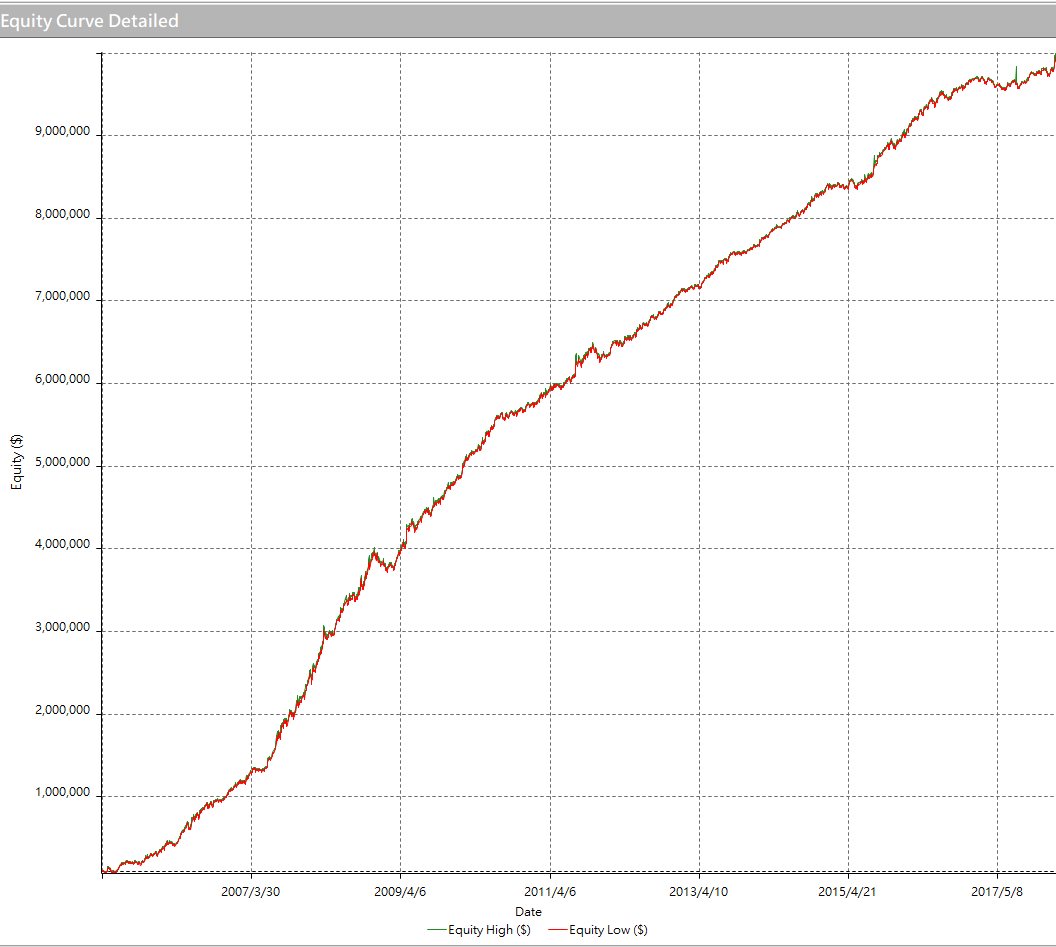Screen dimensions: 1056x947
Task: Click the 3,000,000 equity axis label
Action: 63,627
